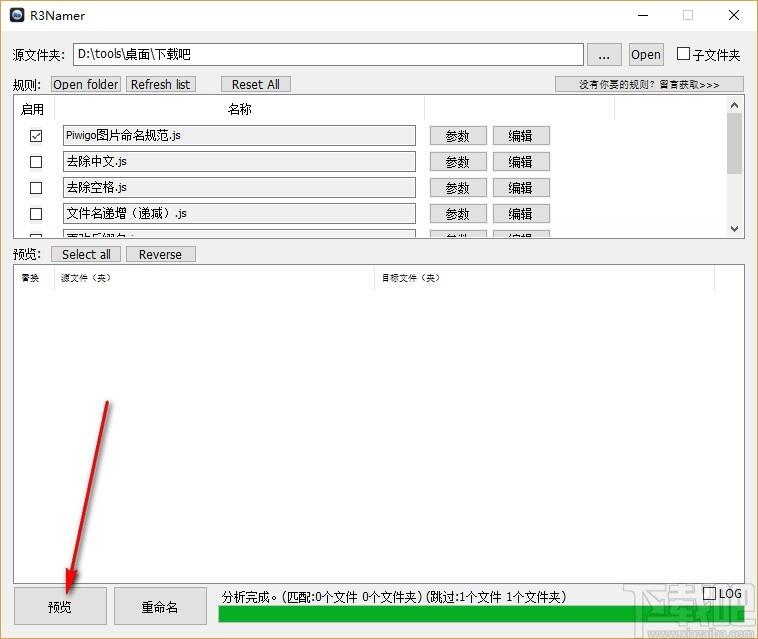The width and height of the screenshot is (758, 639).
Task: Enable the 文件名递增（递减）.js rule checkbox
Action: 36,214
